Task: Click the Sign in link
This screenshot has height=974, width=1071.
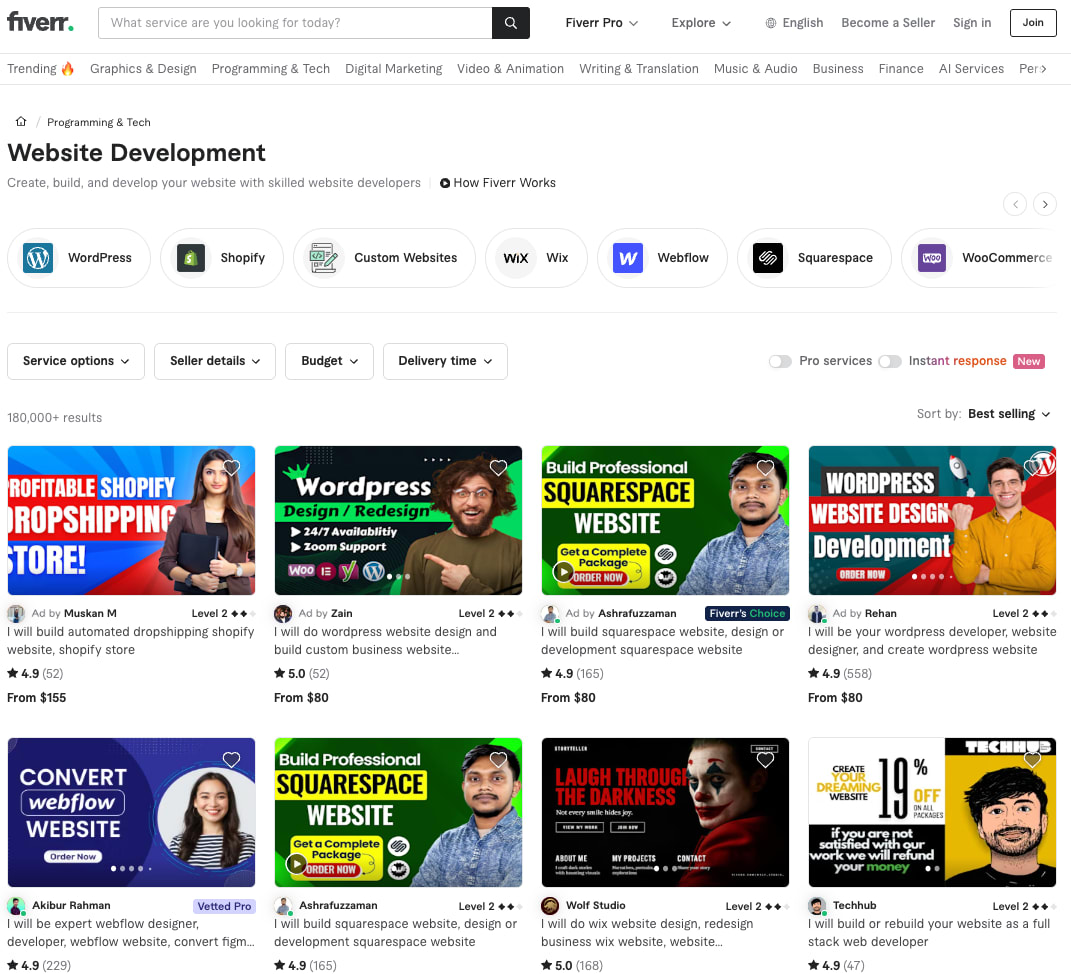Action: pos(972,23)
